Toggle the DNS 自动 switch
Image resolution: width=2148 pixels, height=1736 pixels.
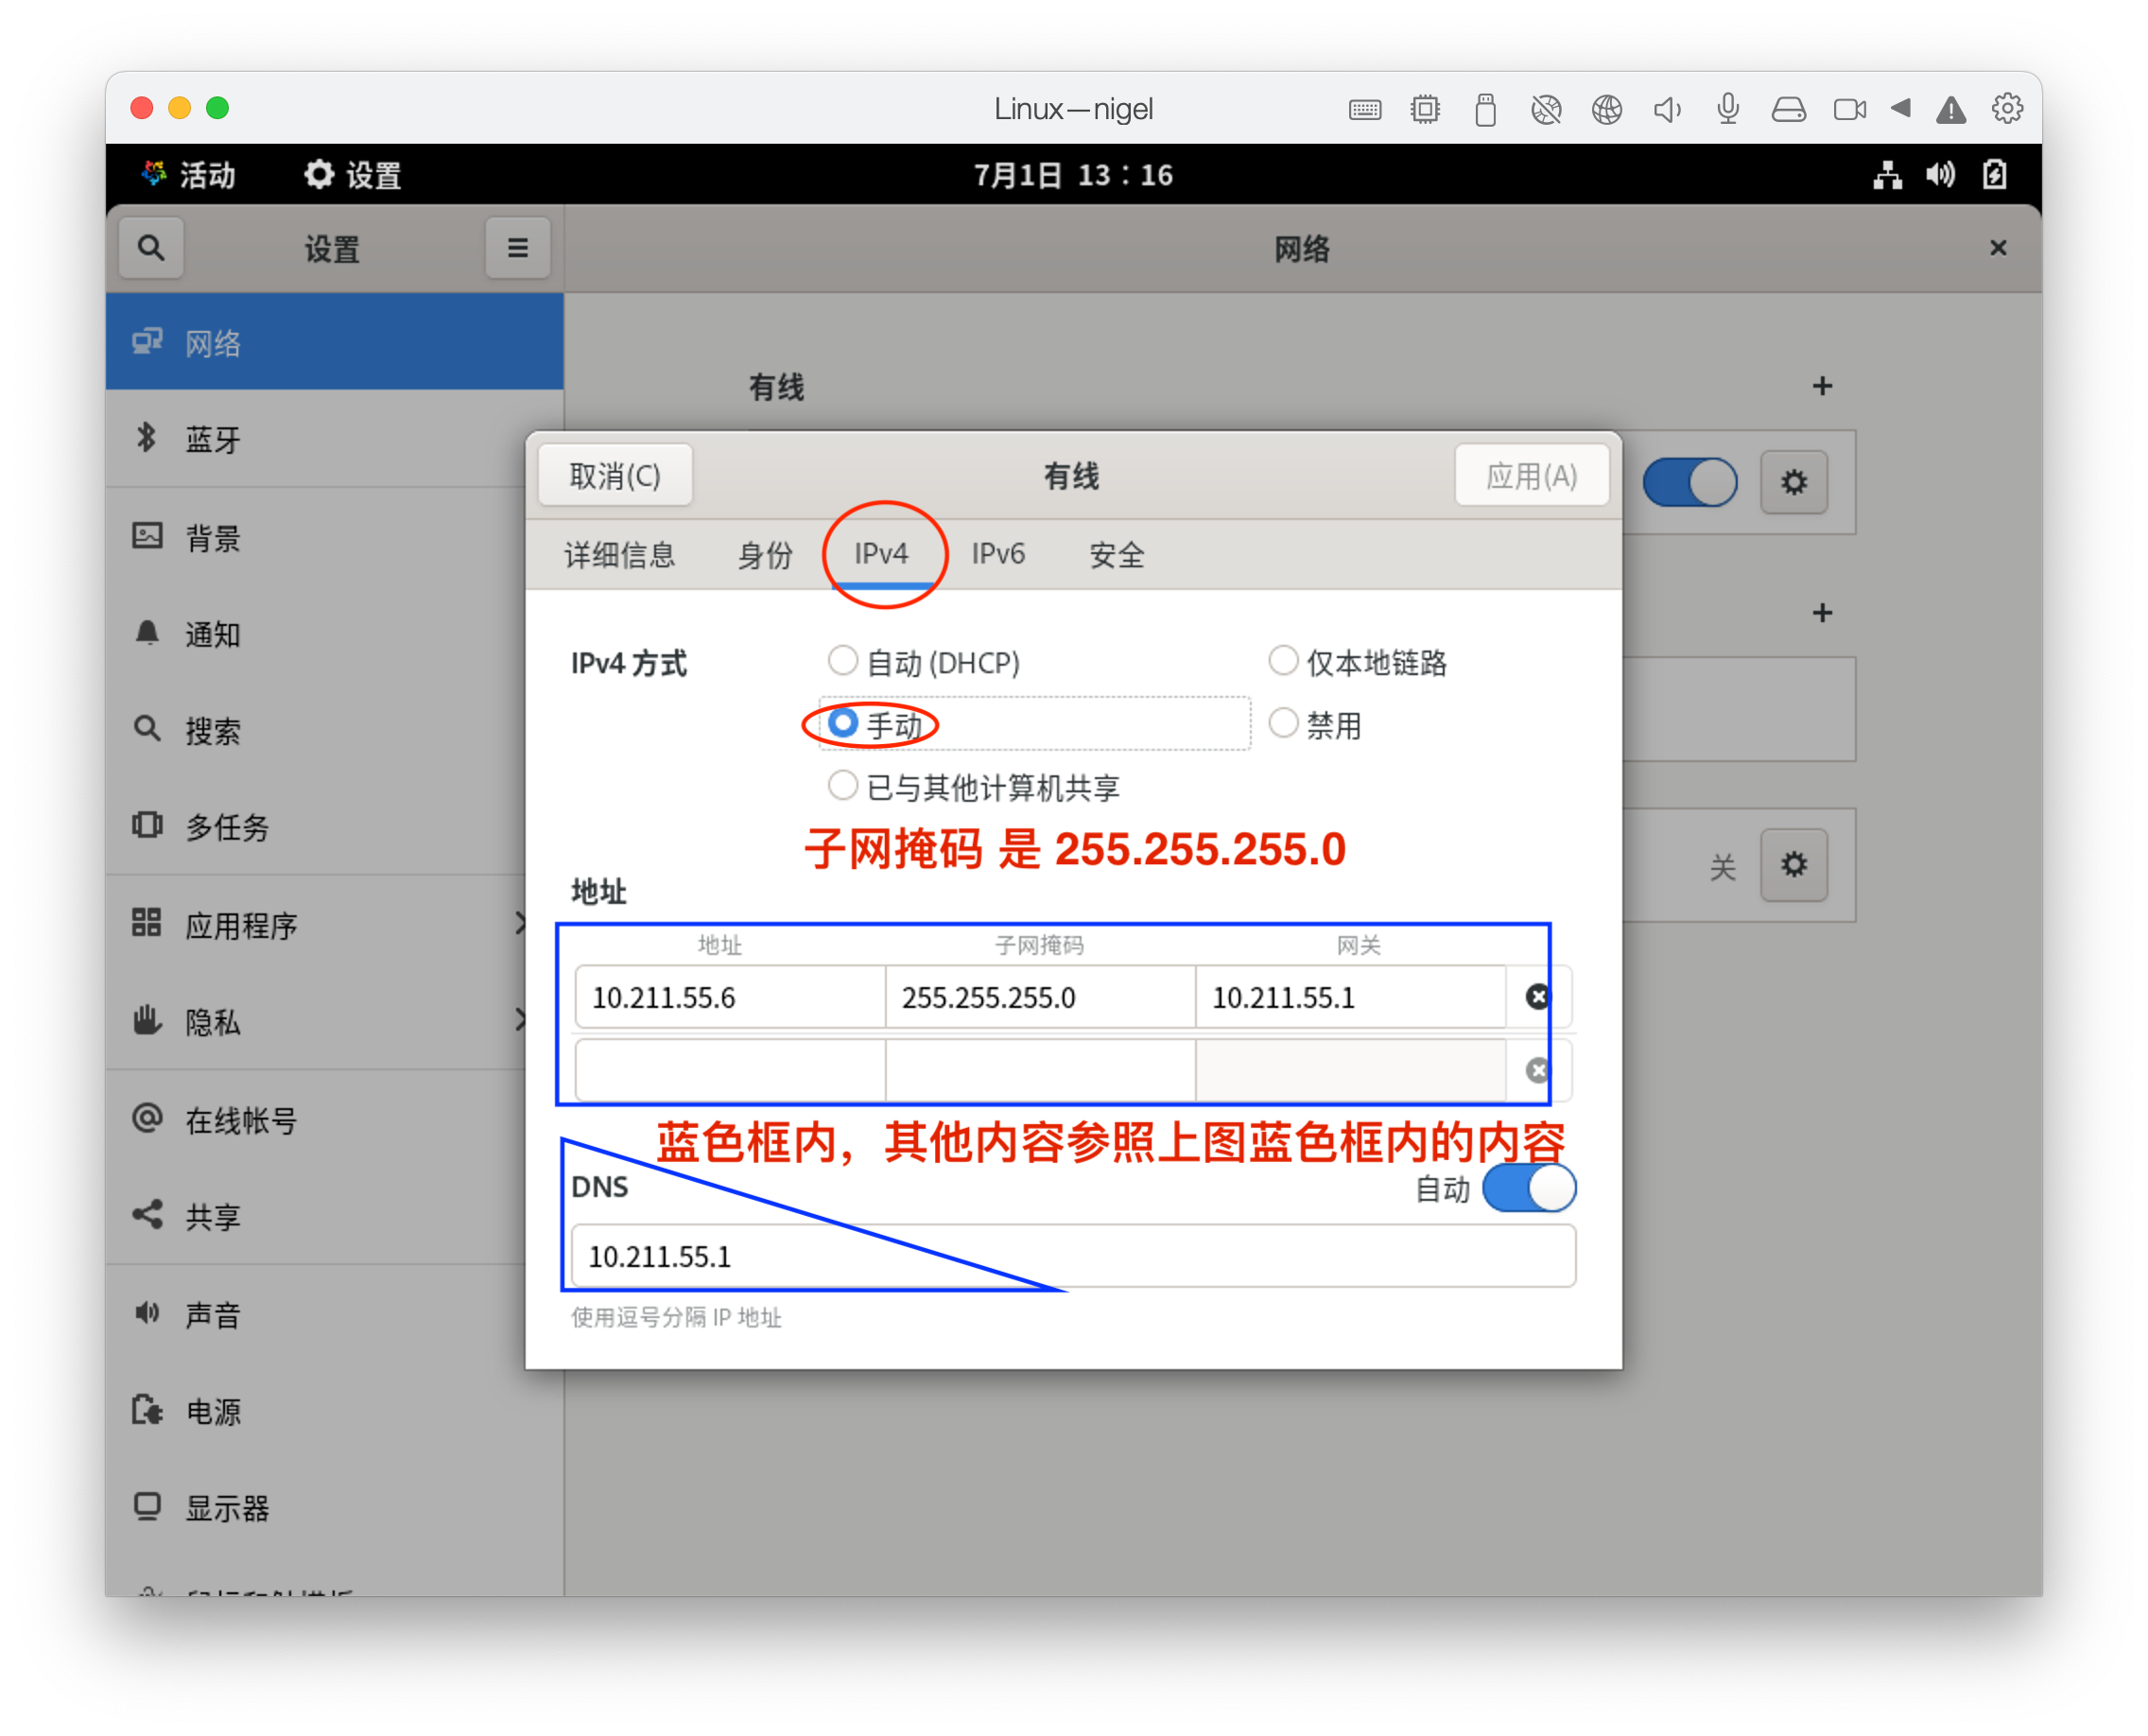point(1528,1188)
